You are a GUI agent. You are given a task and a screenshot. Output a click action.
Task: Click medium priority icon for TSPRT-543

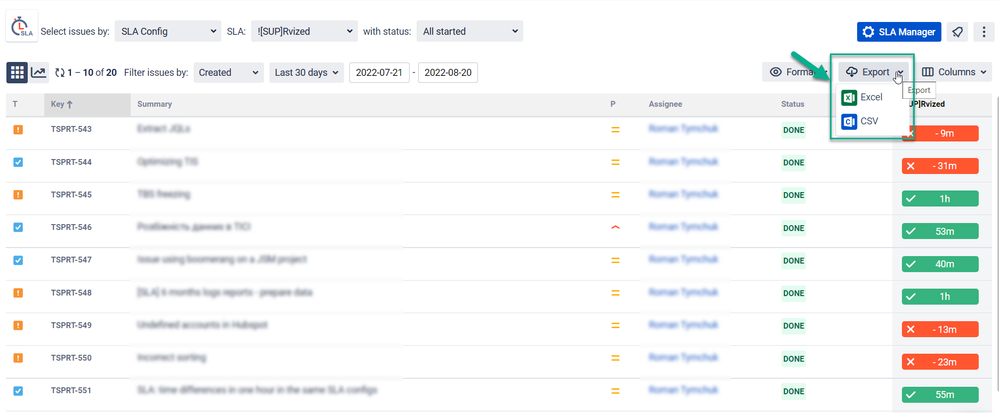615,130
